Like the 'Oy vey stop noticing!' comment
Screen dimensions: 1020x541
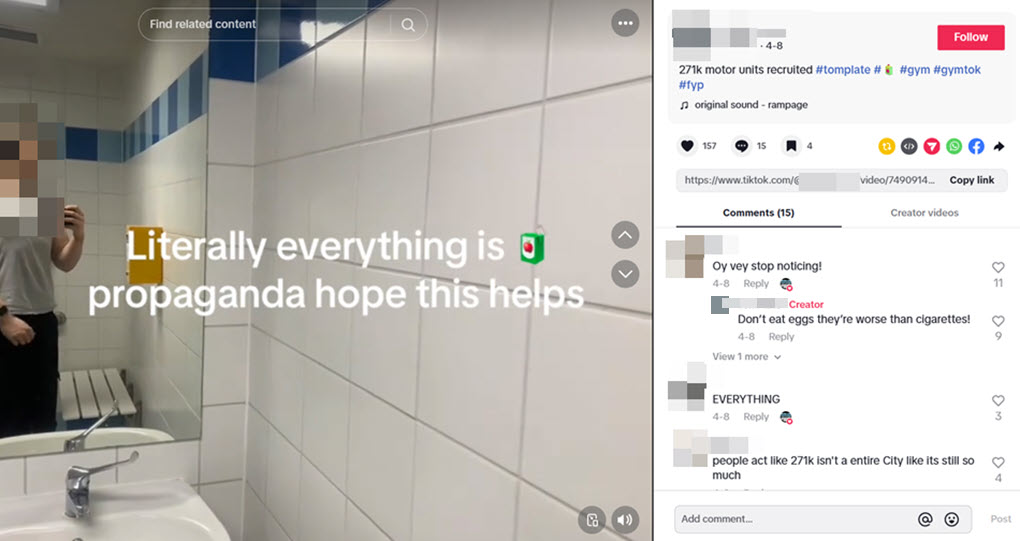998,267
